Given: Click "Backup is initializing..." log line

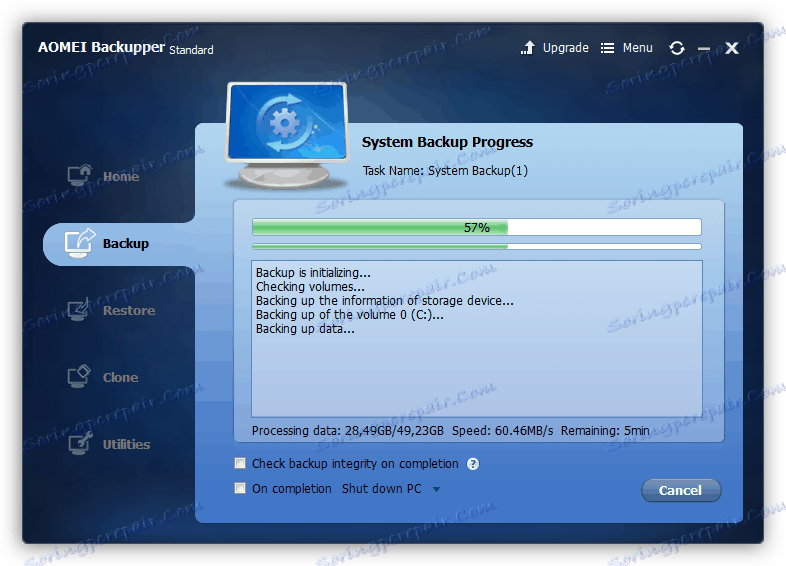Looking at the screenshot, I should pyautogui.click(x=313, y=273).
